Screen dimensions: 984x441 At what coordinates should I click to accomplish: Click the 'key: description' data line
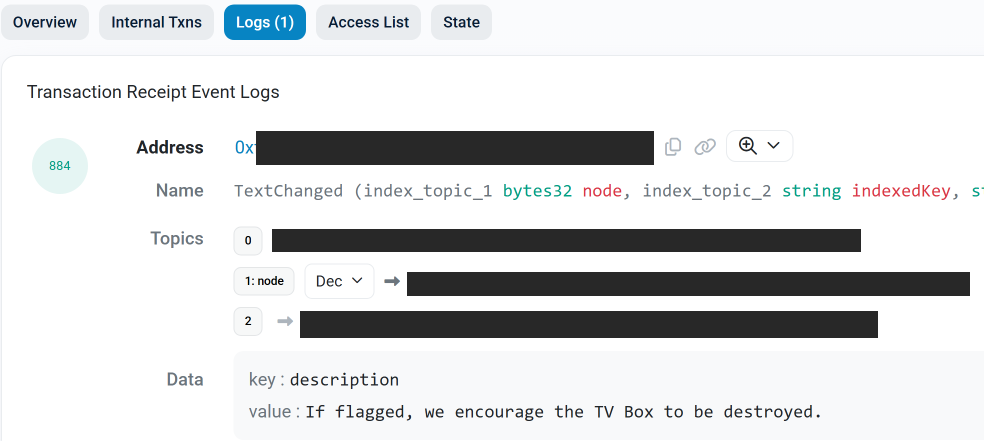(x=324, y=380)
